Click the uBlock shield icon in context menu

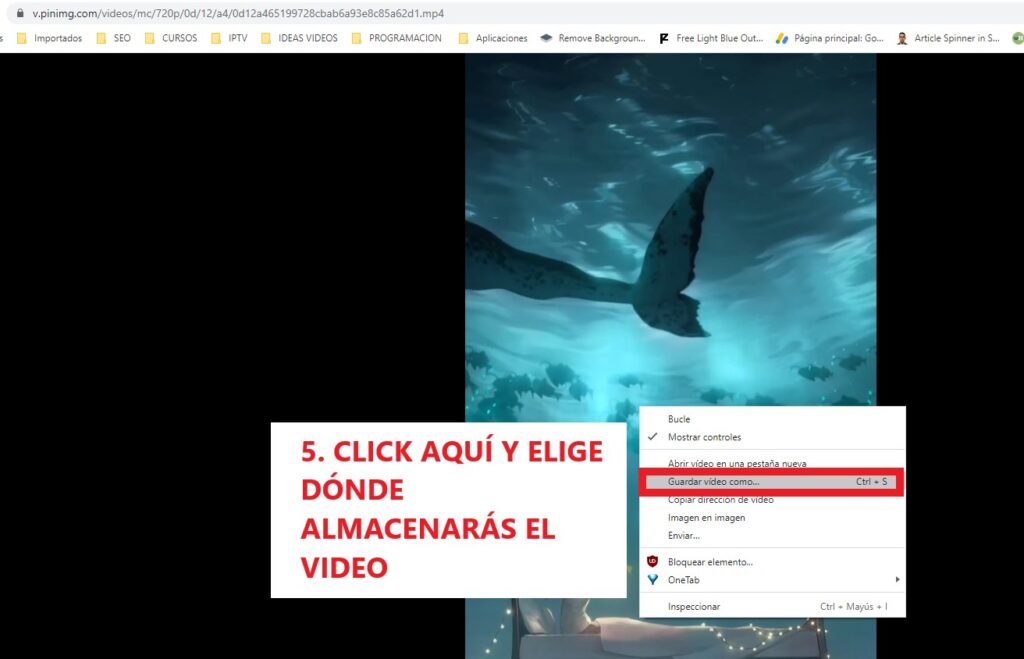point(653,562)
